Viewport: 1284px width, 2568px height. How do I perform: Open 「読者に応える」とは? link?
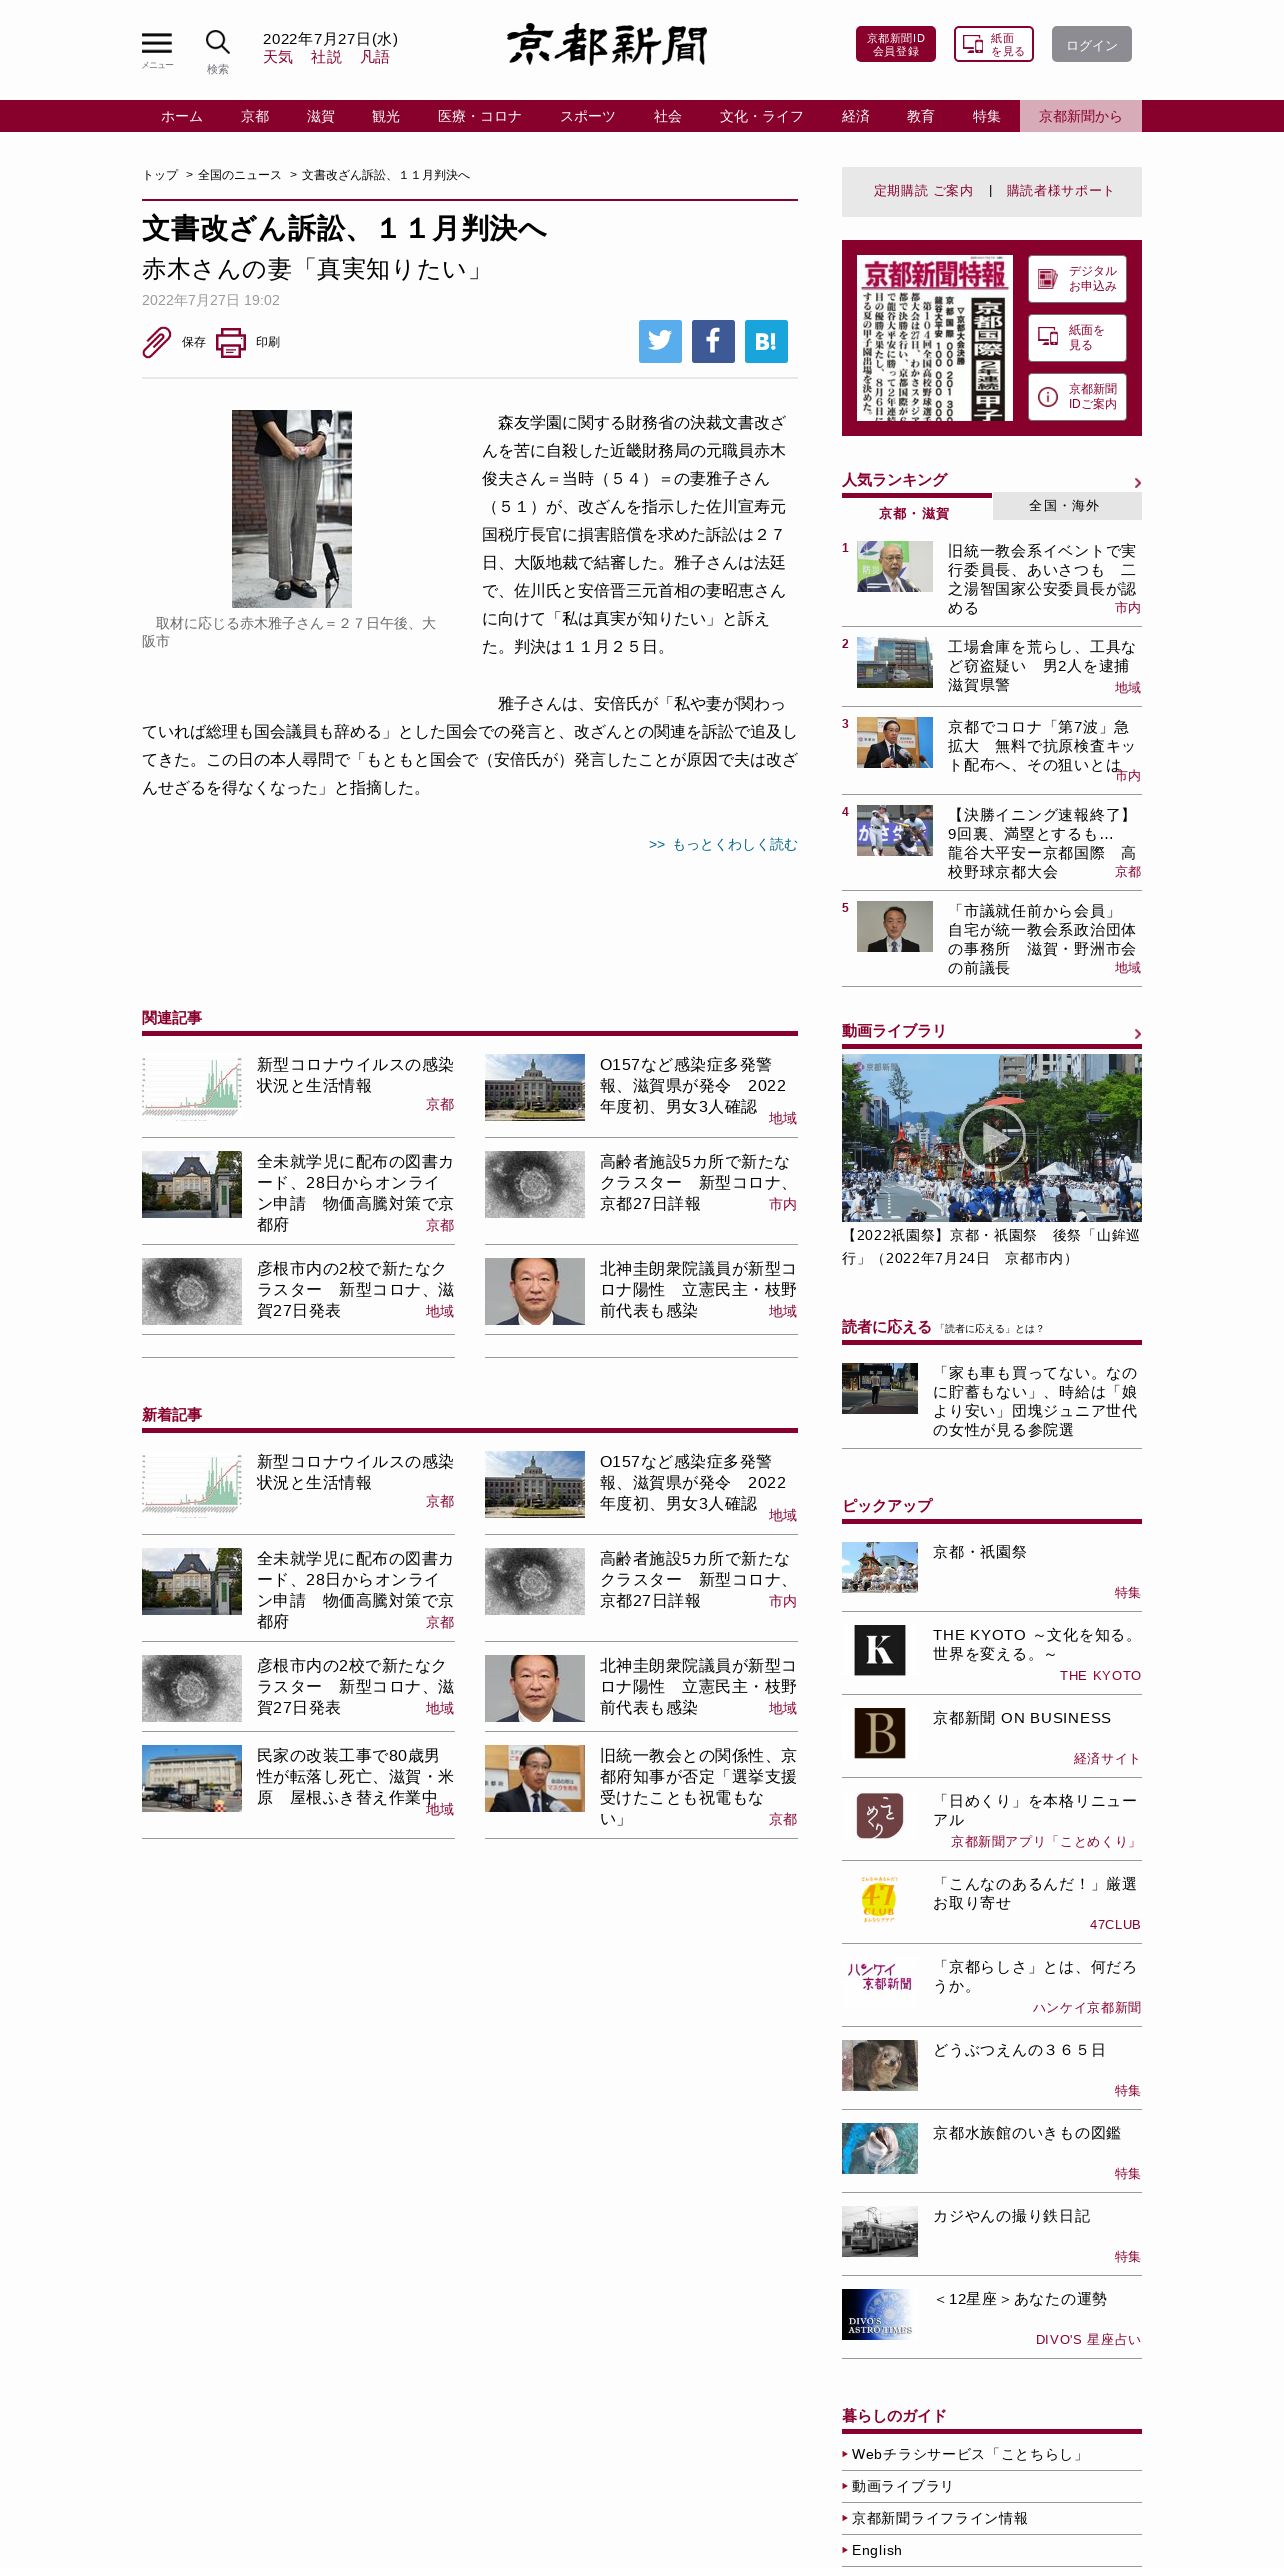(x=991, y=1329)
